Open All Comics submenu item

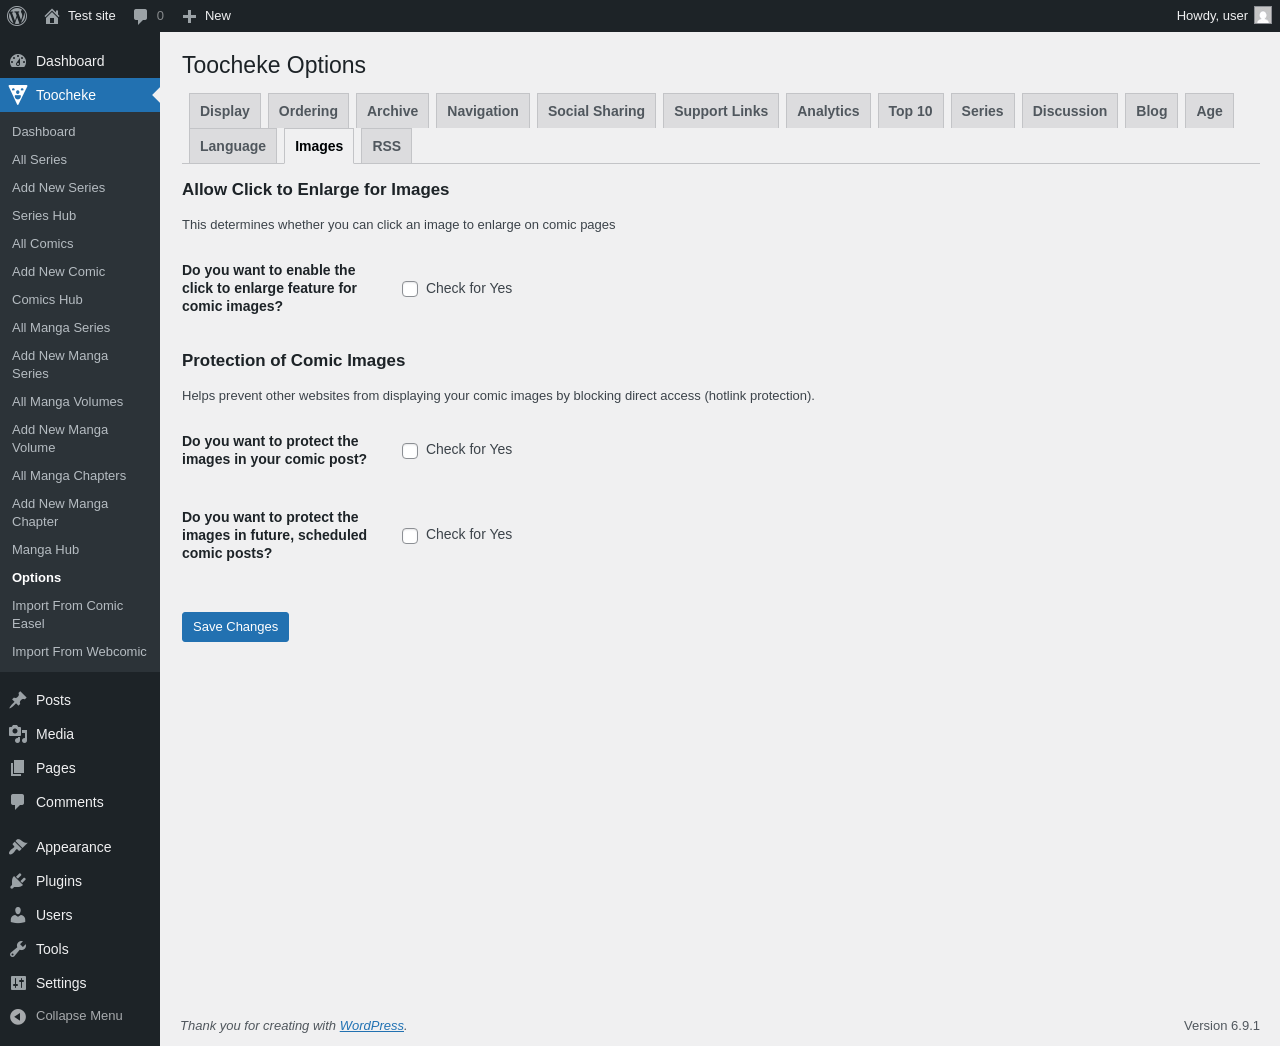coord(80,244)
